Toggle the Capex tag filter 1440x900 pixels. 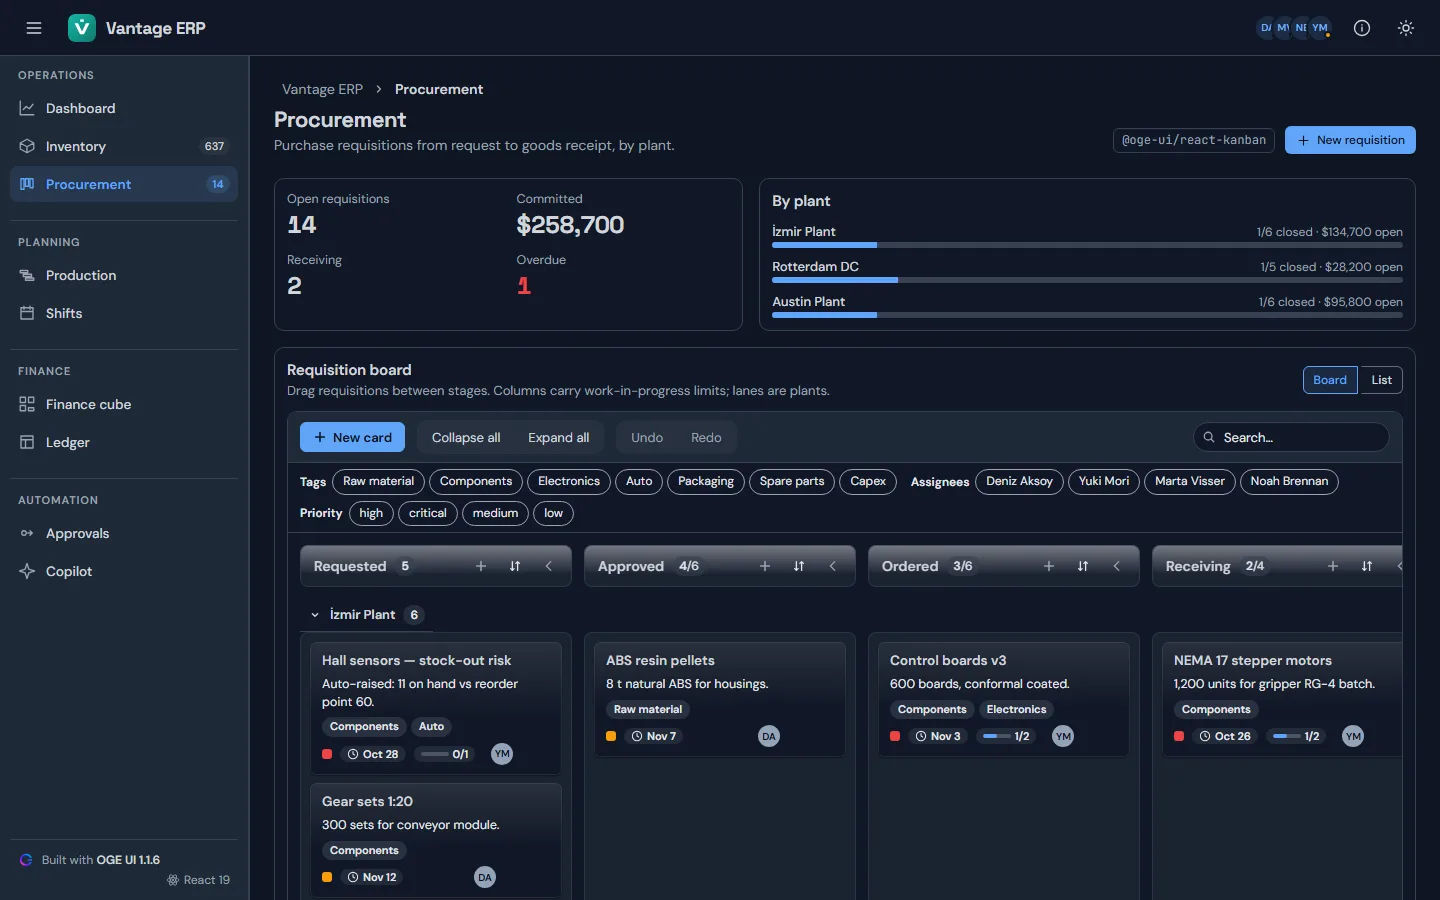tap(868, 481)
